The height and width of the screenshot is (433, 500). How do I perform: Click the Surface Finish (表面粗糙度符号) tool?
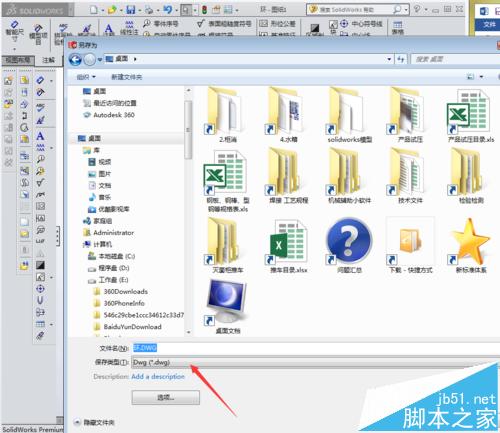(x=224, y=23)
